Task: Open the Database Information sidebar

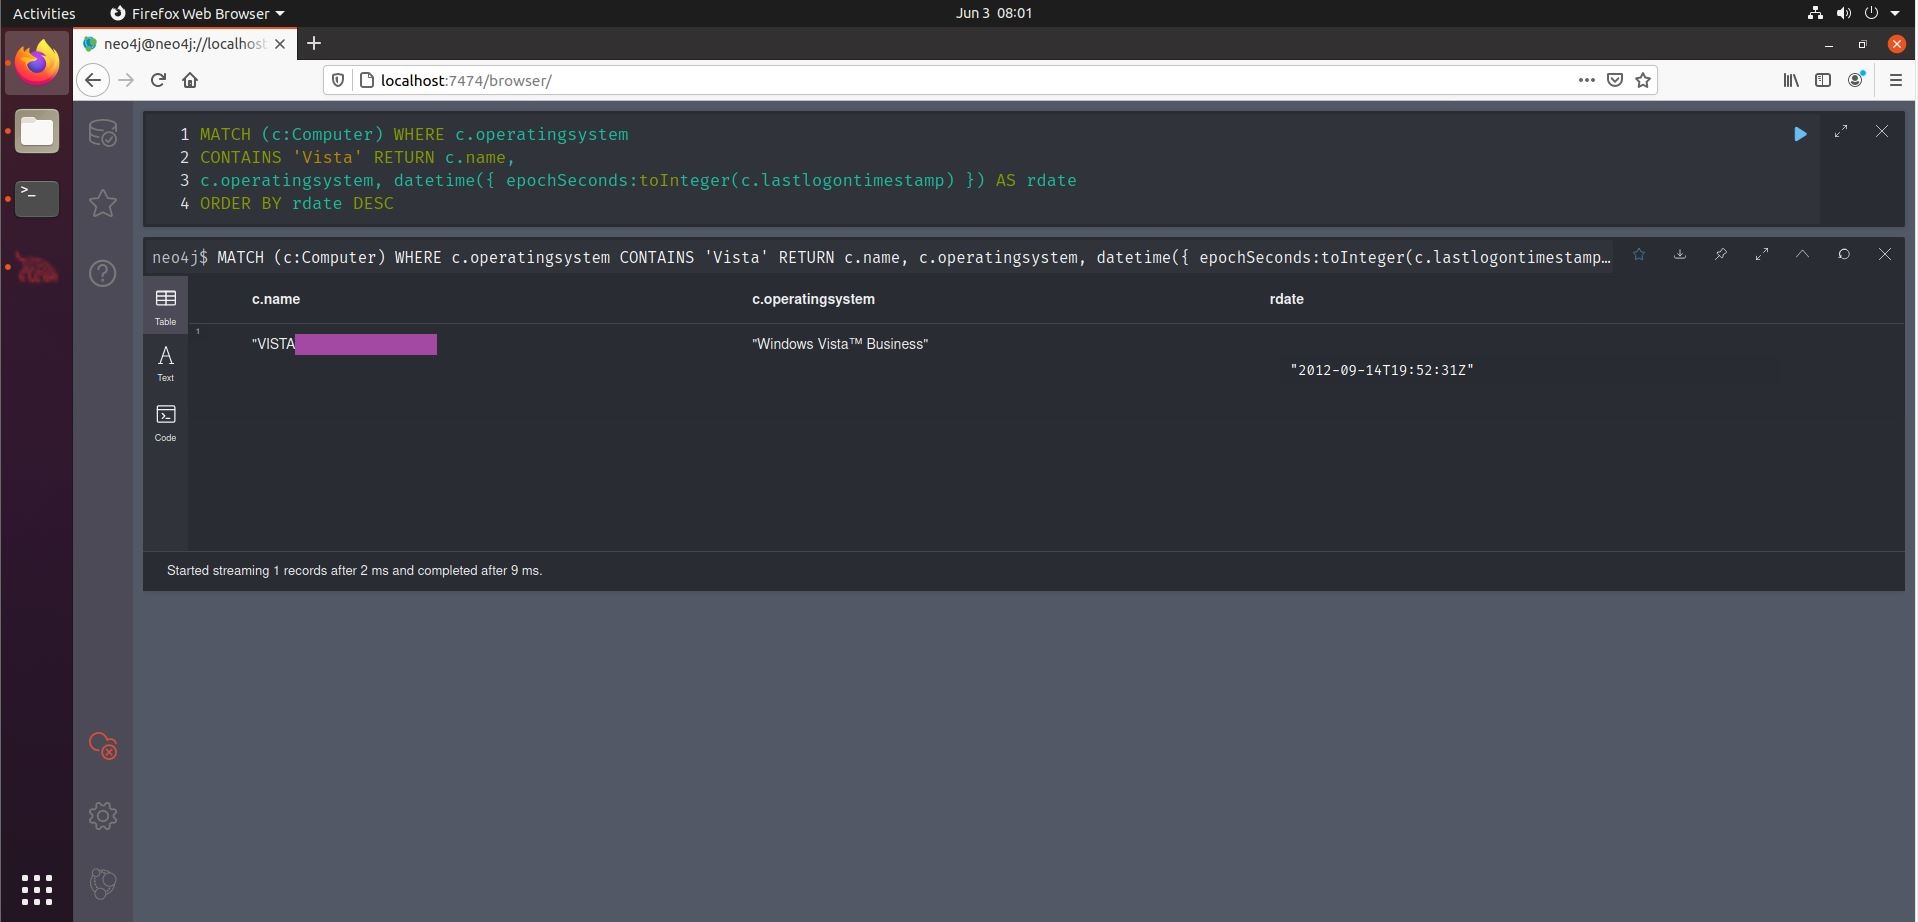Action: (103, 133)
